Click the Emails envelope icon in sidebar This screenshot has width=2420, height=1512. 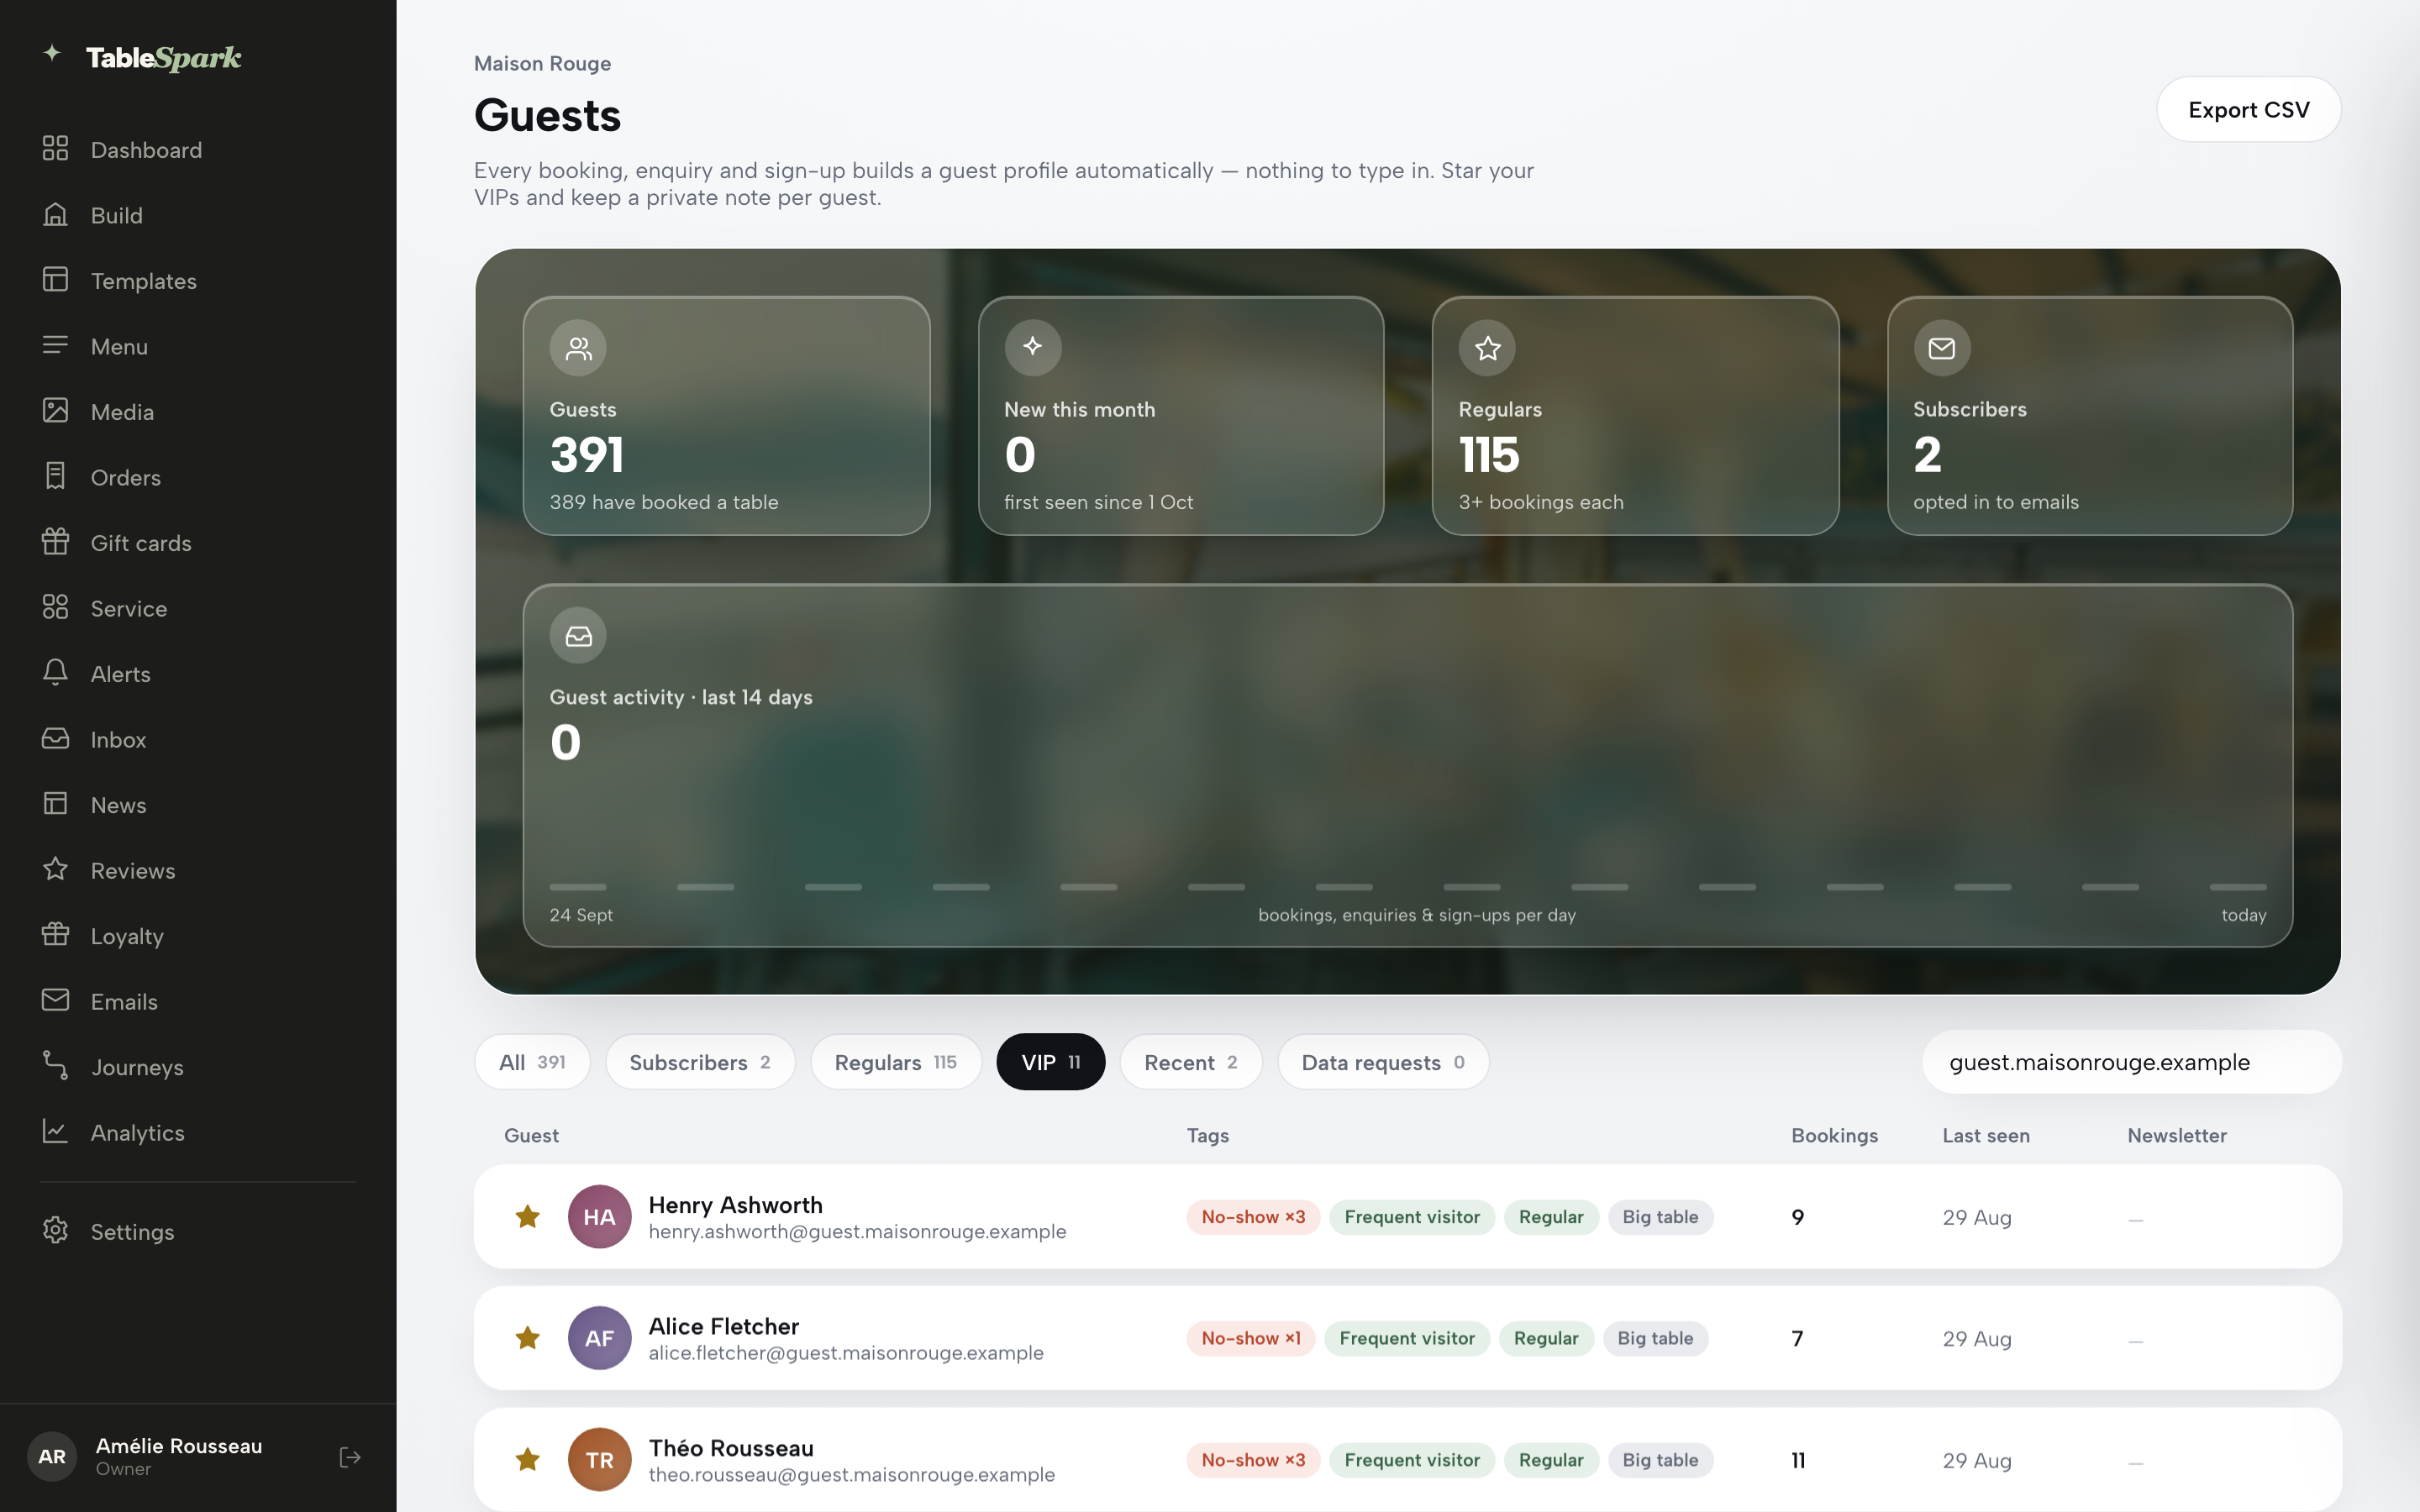coord(55,1000)
